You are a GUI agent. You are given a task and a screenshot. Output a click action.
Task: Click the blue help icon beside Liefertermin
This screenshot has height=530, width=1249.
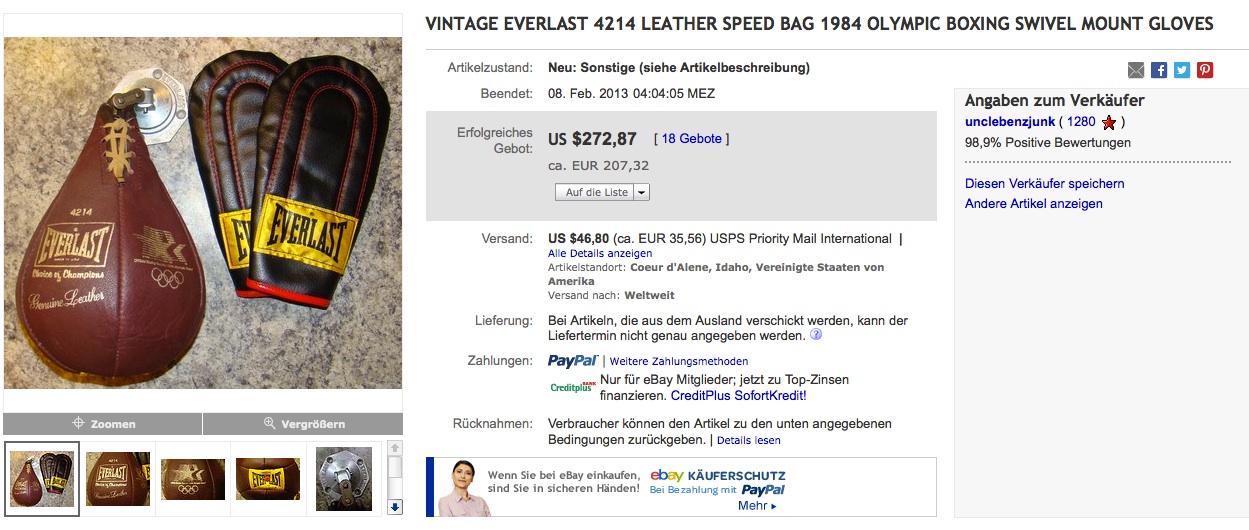click(816, 336)
